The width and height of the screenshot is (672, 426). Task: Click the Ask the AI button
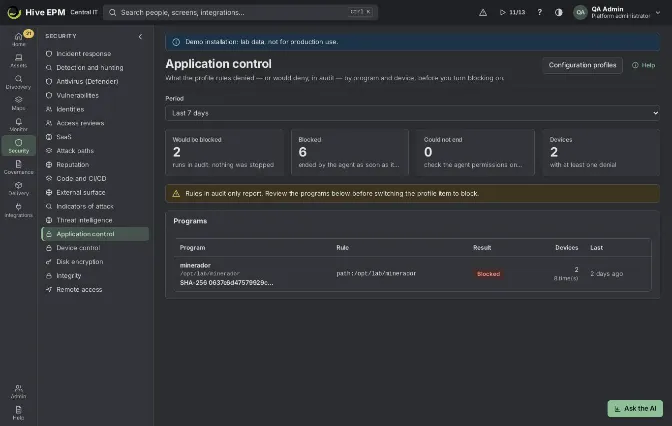(x=635, y=408)
